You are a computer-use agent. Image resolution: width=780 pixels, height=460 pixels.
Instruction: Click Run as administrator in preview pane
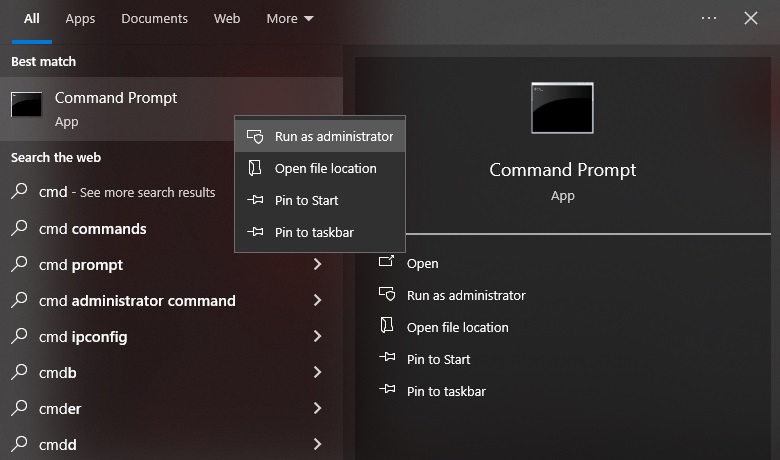point(466,295)
